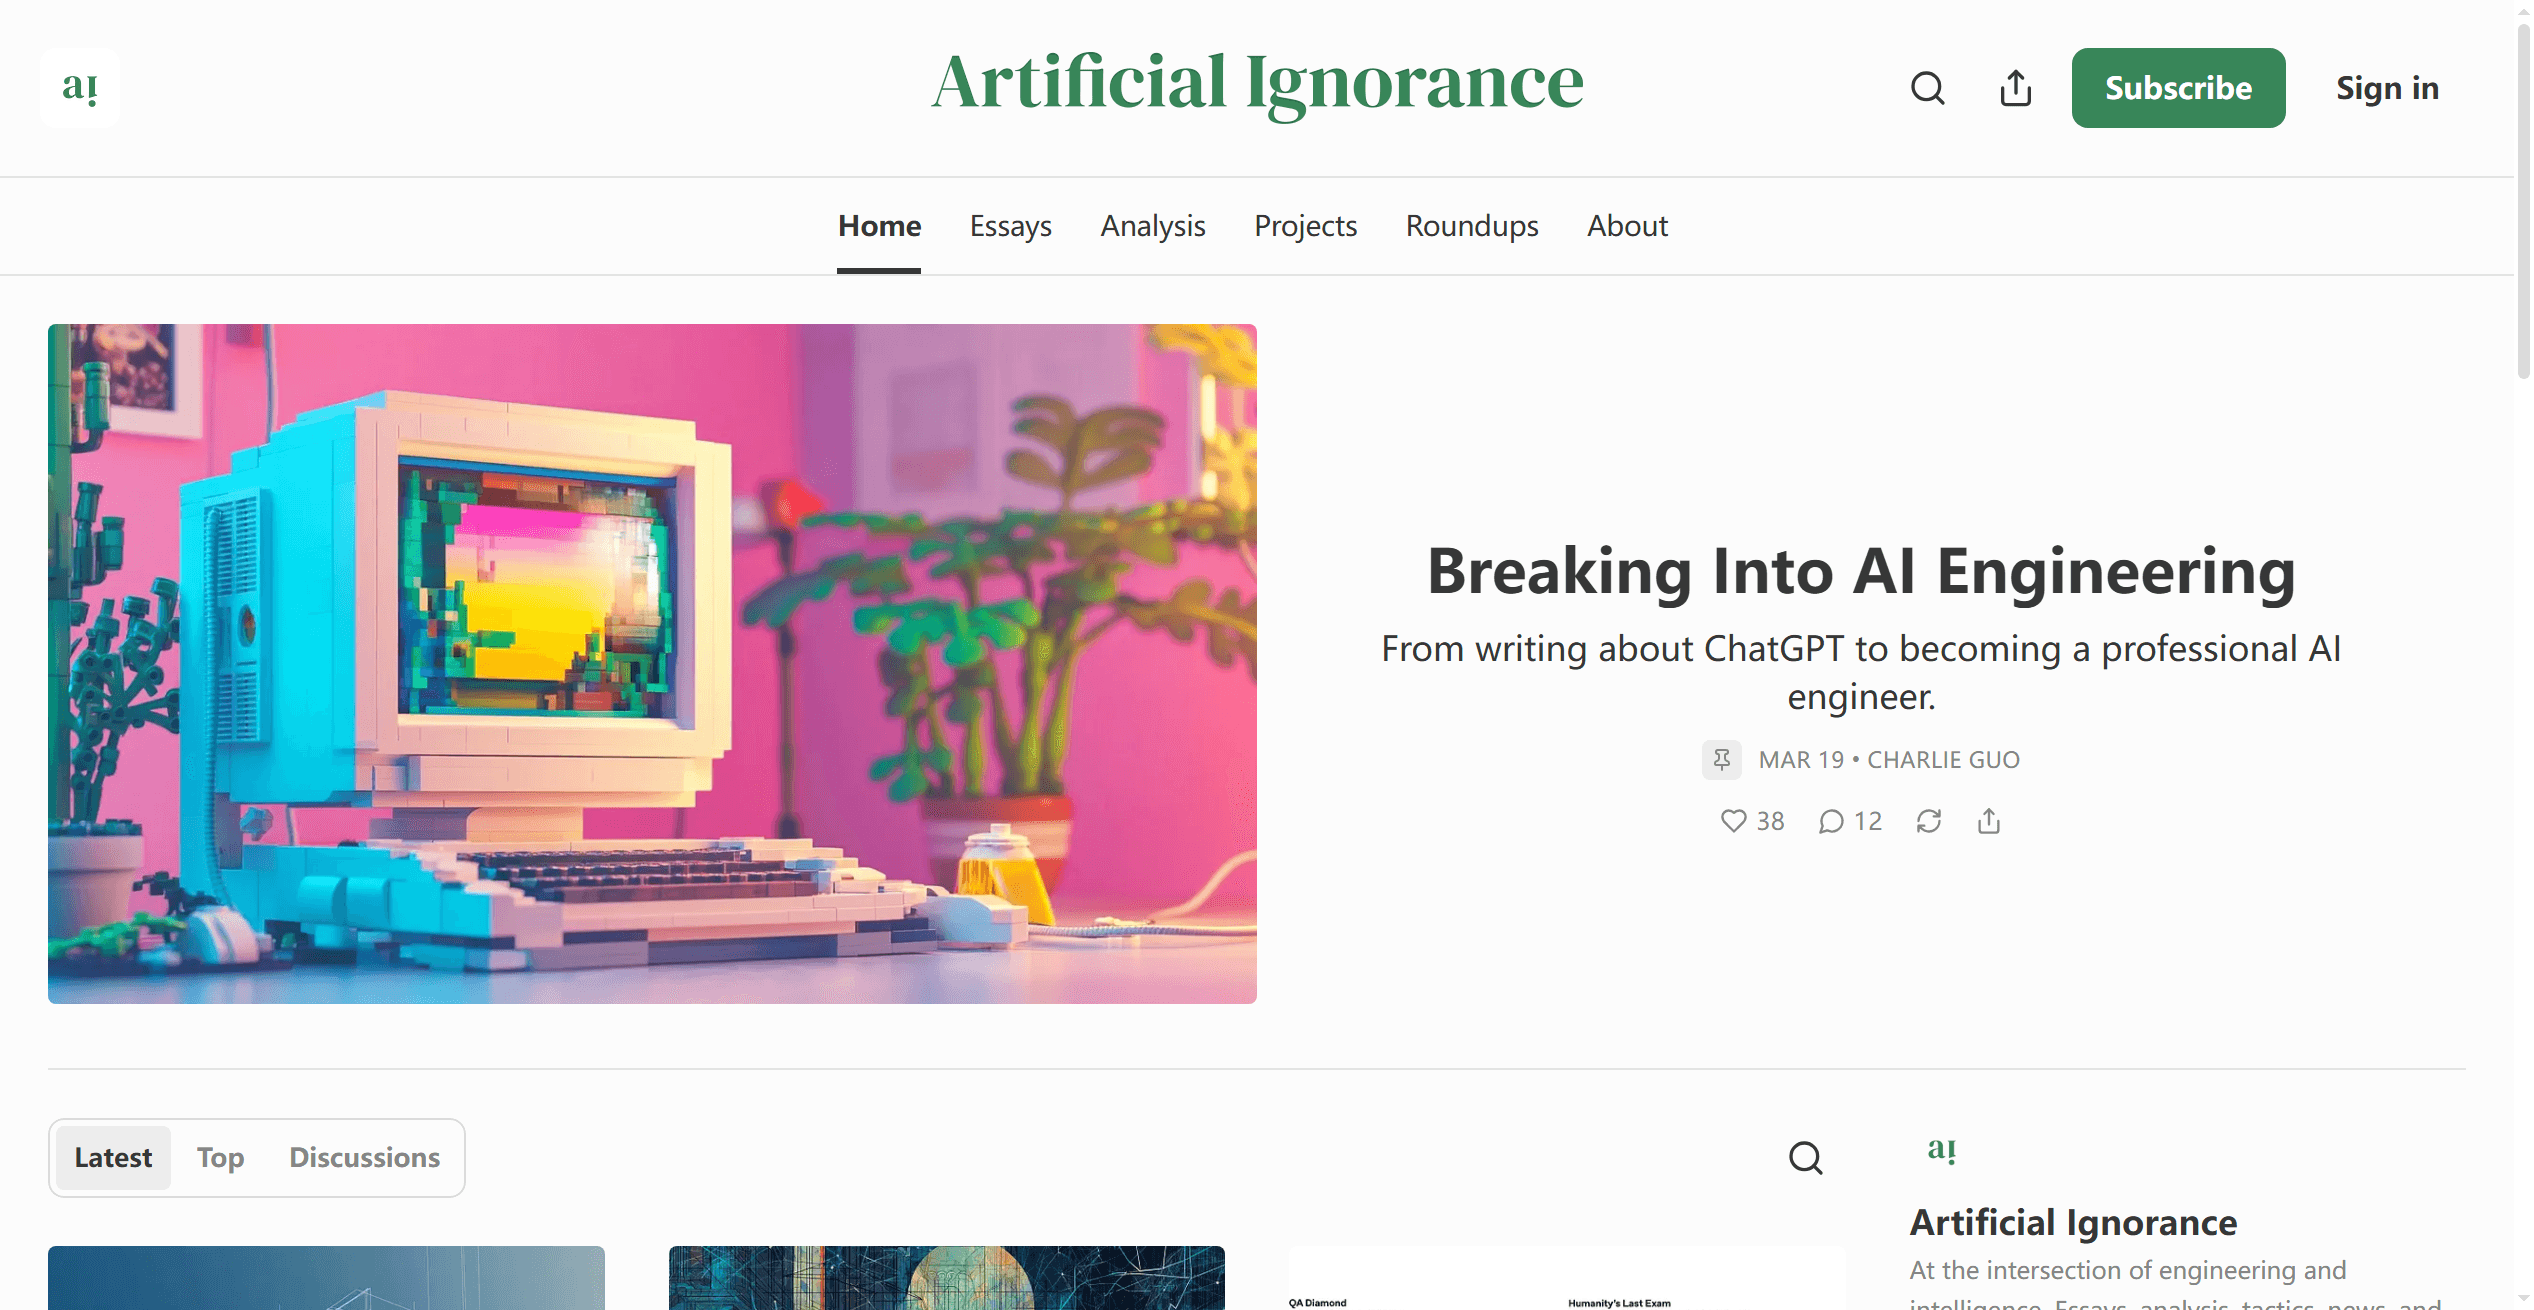The height and width of the screenshot is (1310, 2534).
Task: Select the Latest posts filter
Action: point(113,1157)
